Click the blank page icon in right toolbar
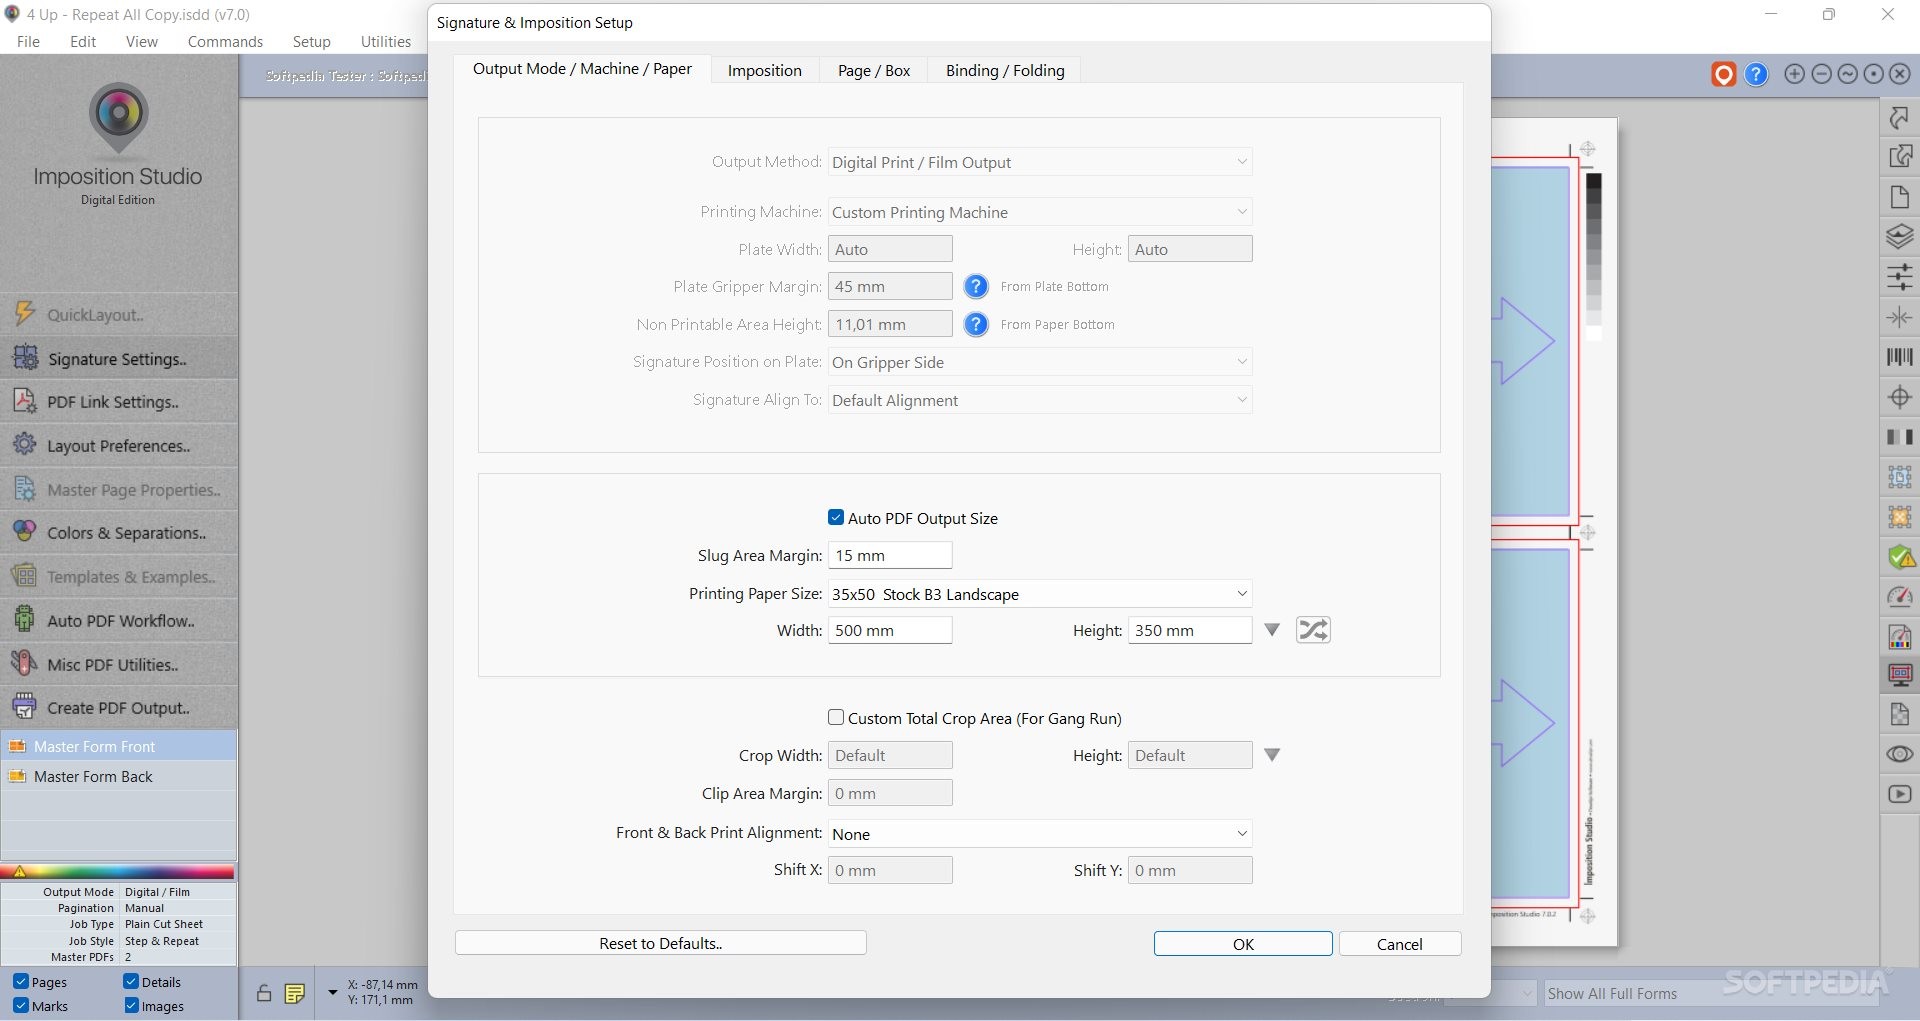 point(1899,197)
